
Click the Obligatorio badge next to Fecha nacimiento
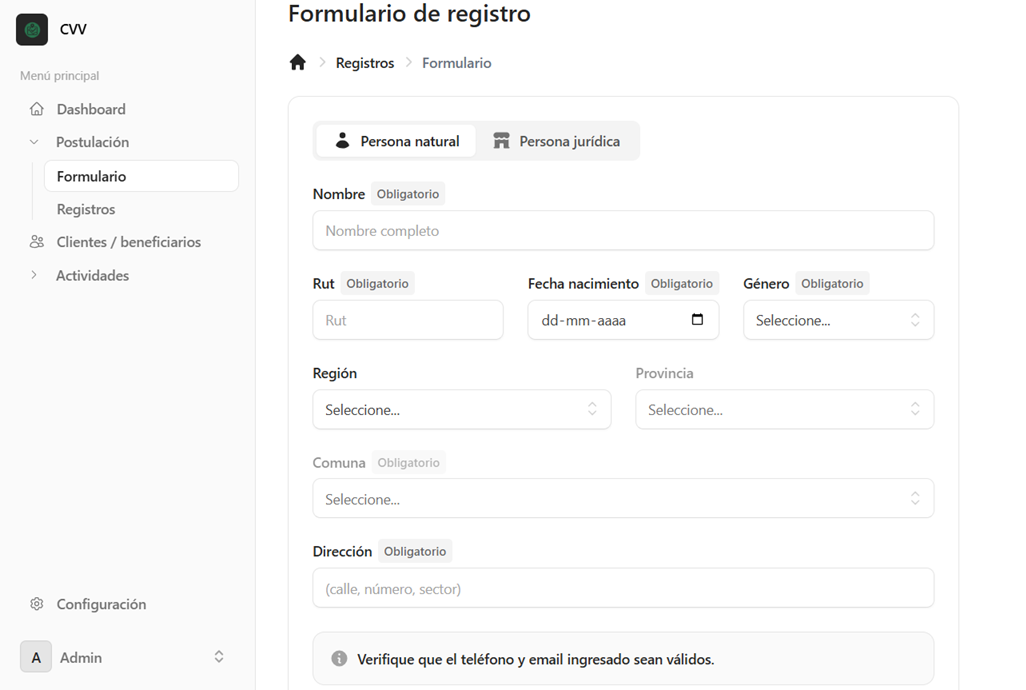tap(682, 283)
